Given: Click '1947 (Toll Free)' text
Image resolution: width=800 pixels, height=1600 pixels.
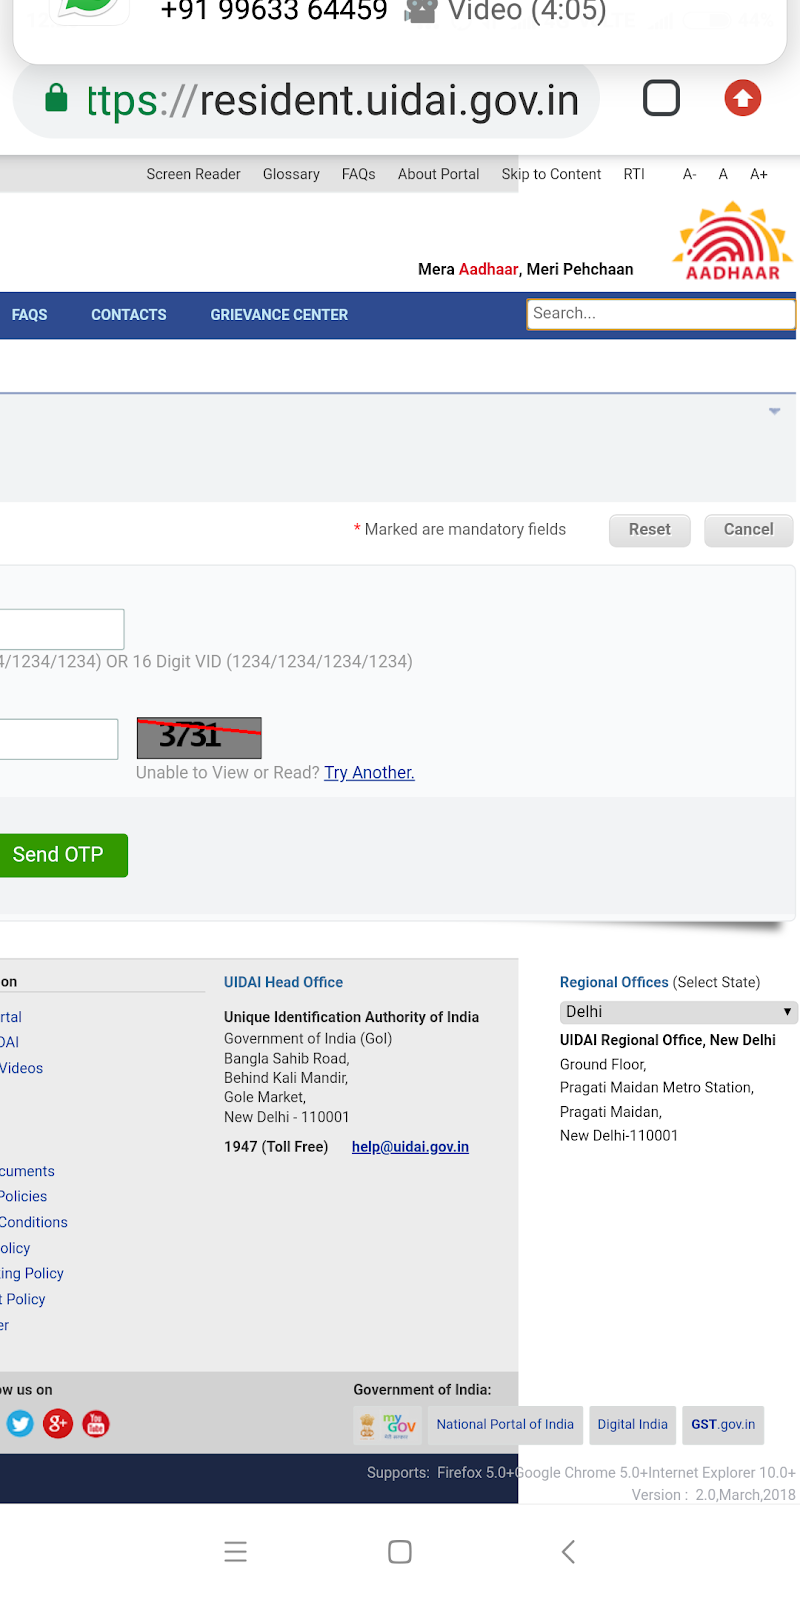Looking at the screenshot, I should (276, 1147).
